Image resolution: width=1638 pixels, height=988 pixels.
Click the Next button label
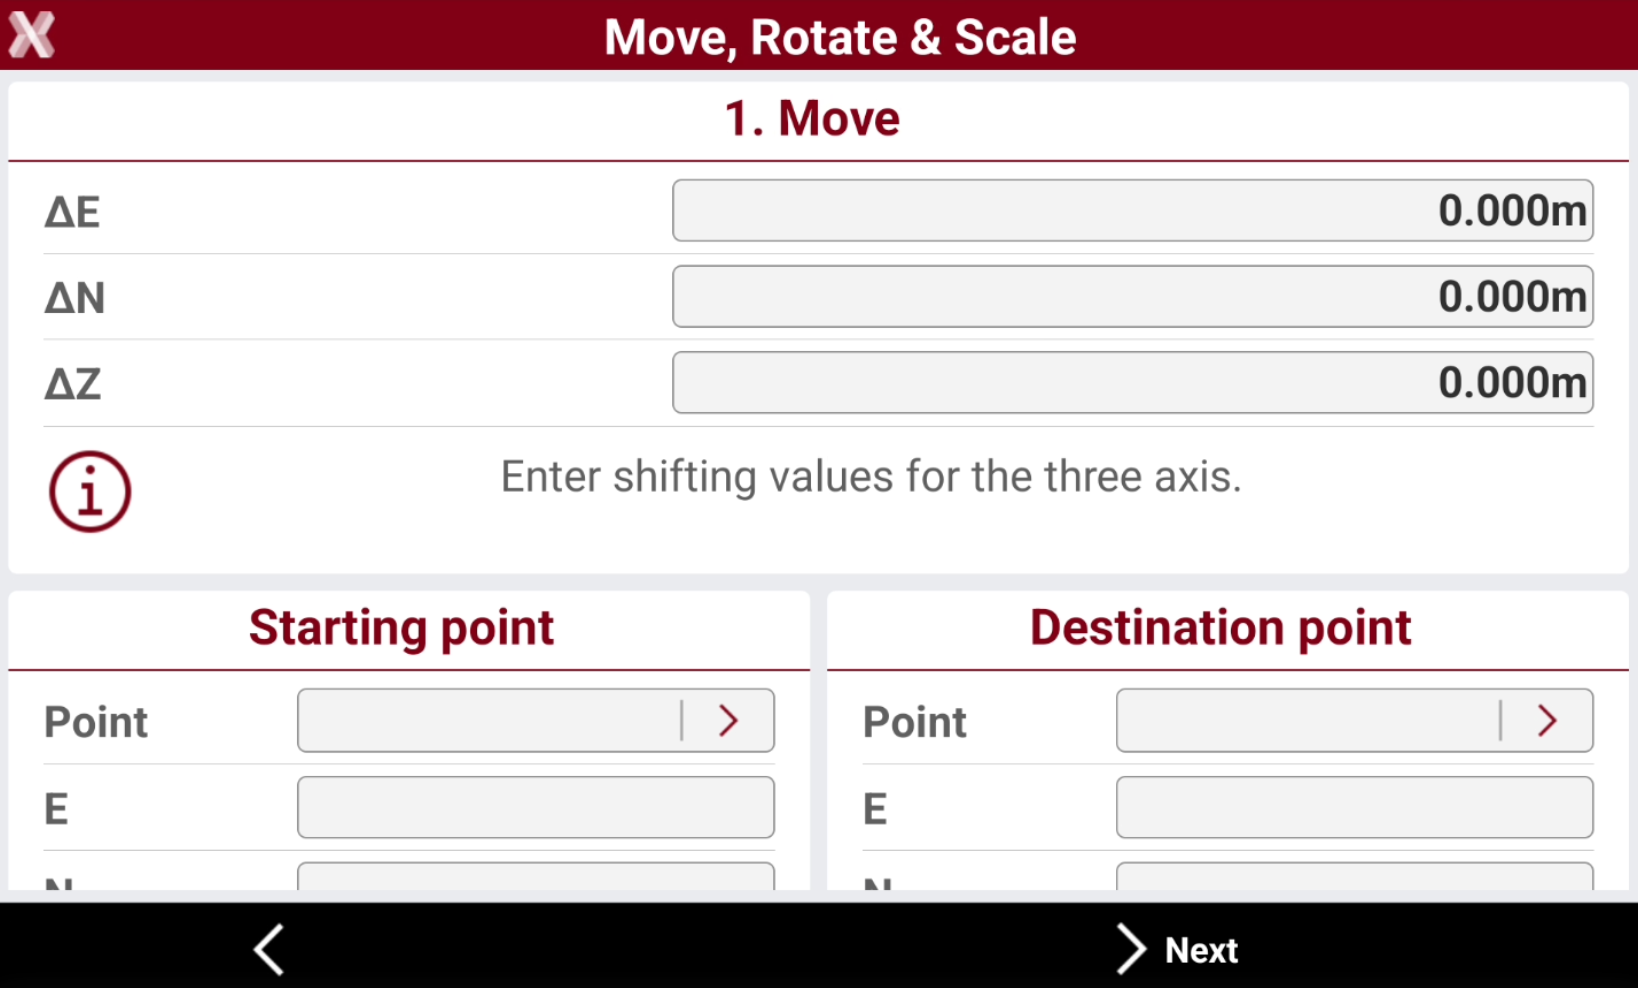1201,950
